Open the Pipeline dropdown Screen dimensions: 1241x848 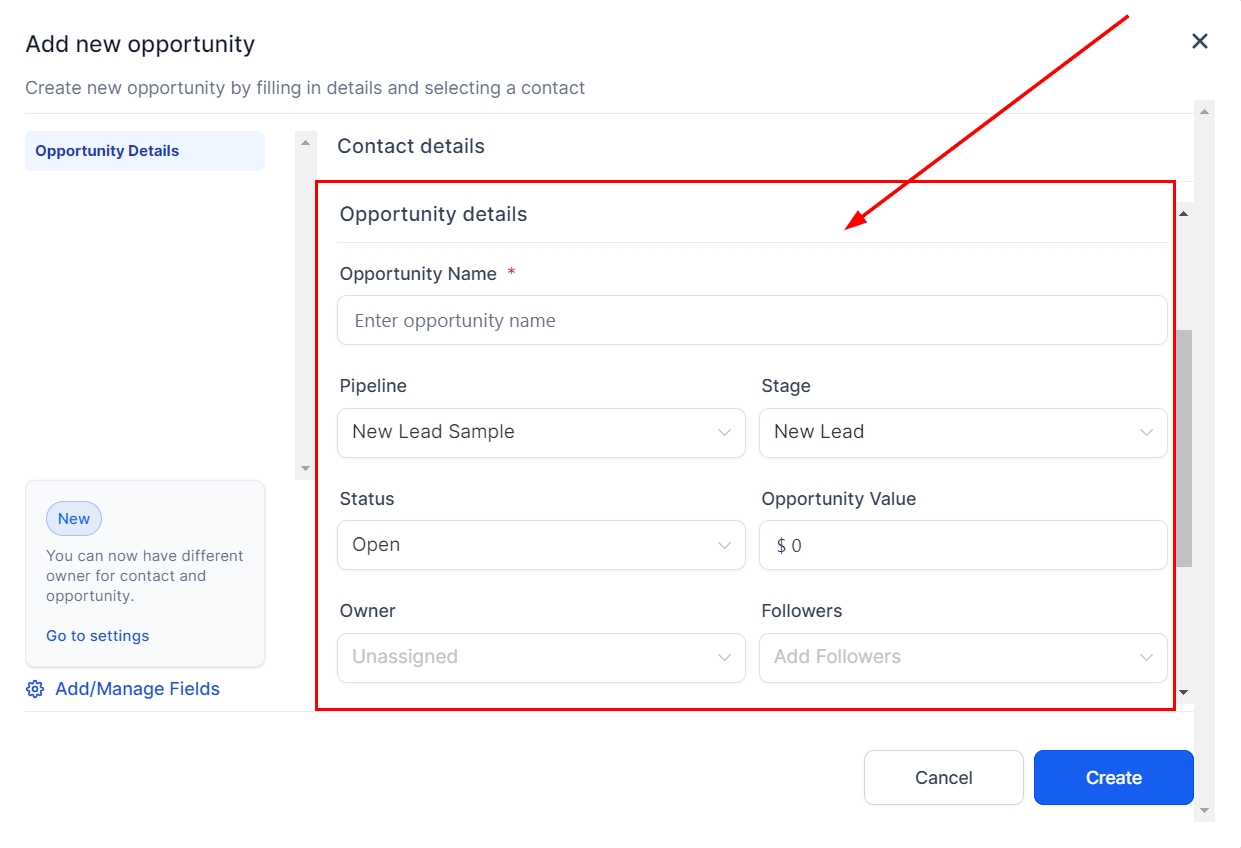(x=541, y=433)
